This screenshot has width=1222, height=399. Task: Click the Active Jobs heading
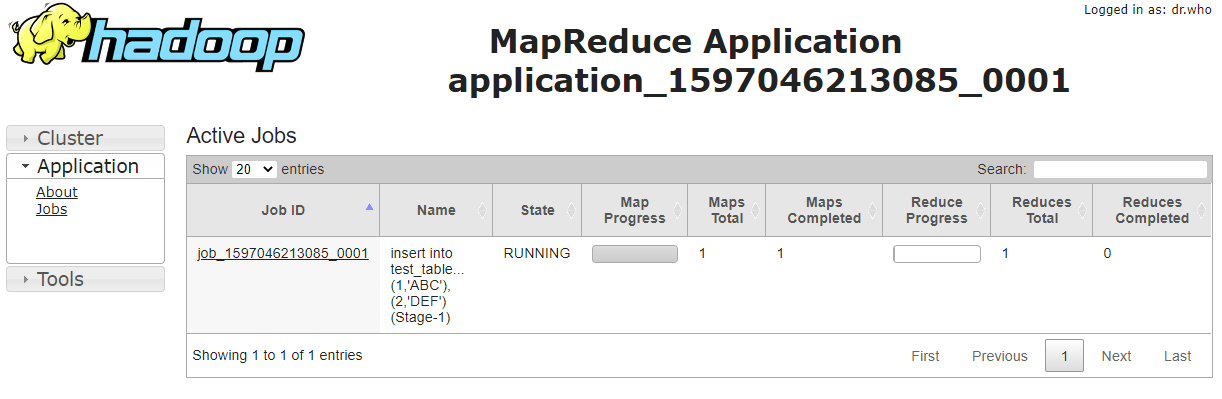point(241,136)
